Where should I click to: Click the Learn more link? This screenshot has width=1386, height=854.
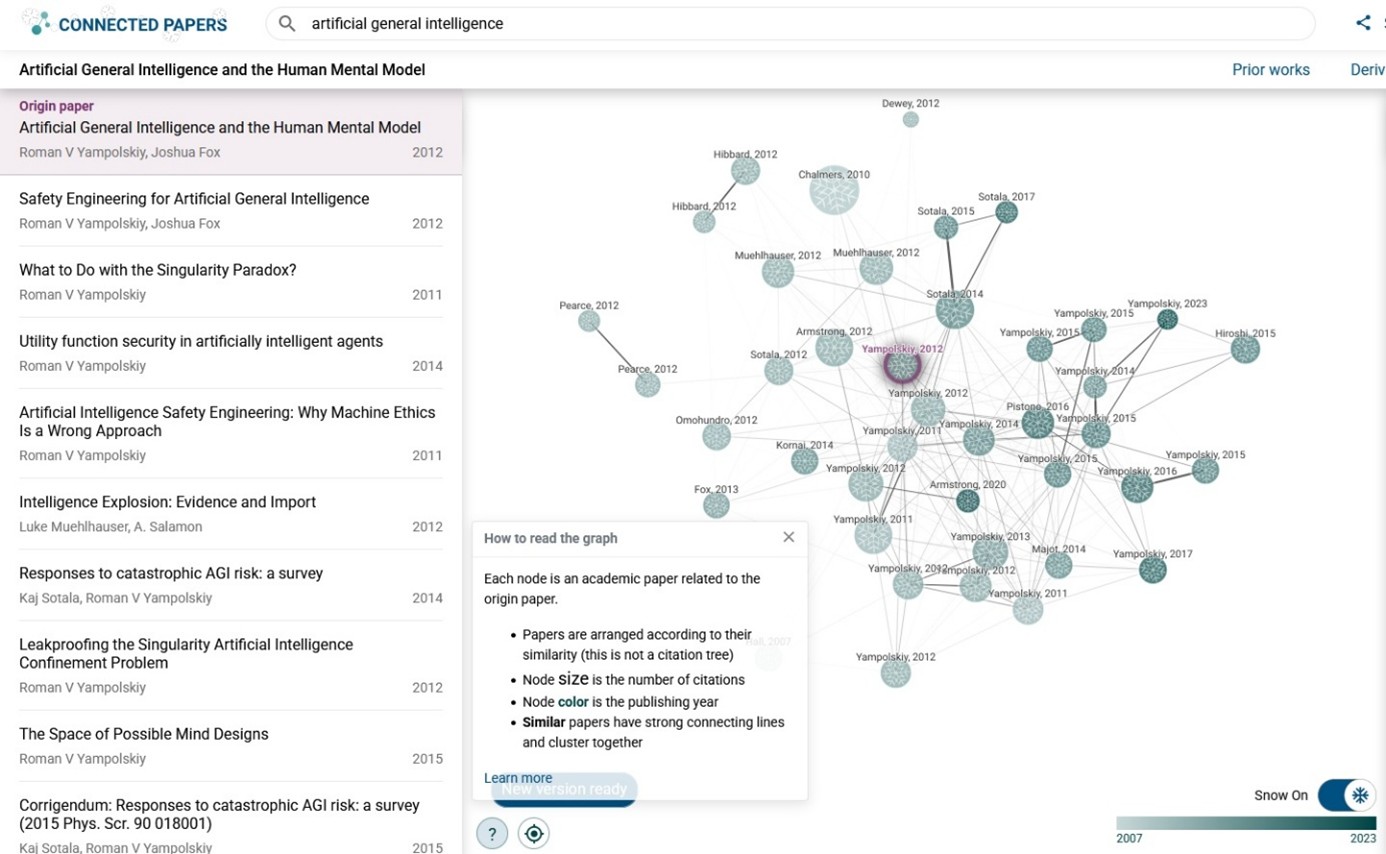pyautogui.click(x=517, y=778)
